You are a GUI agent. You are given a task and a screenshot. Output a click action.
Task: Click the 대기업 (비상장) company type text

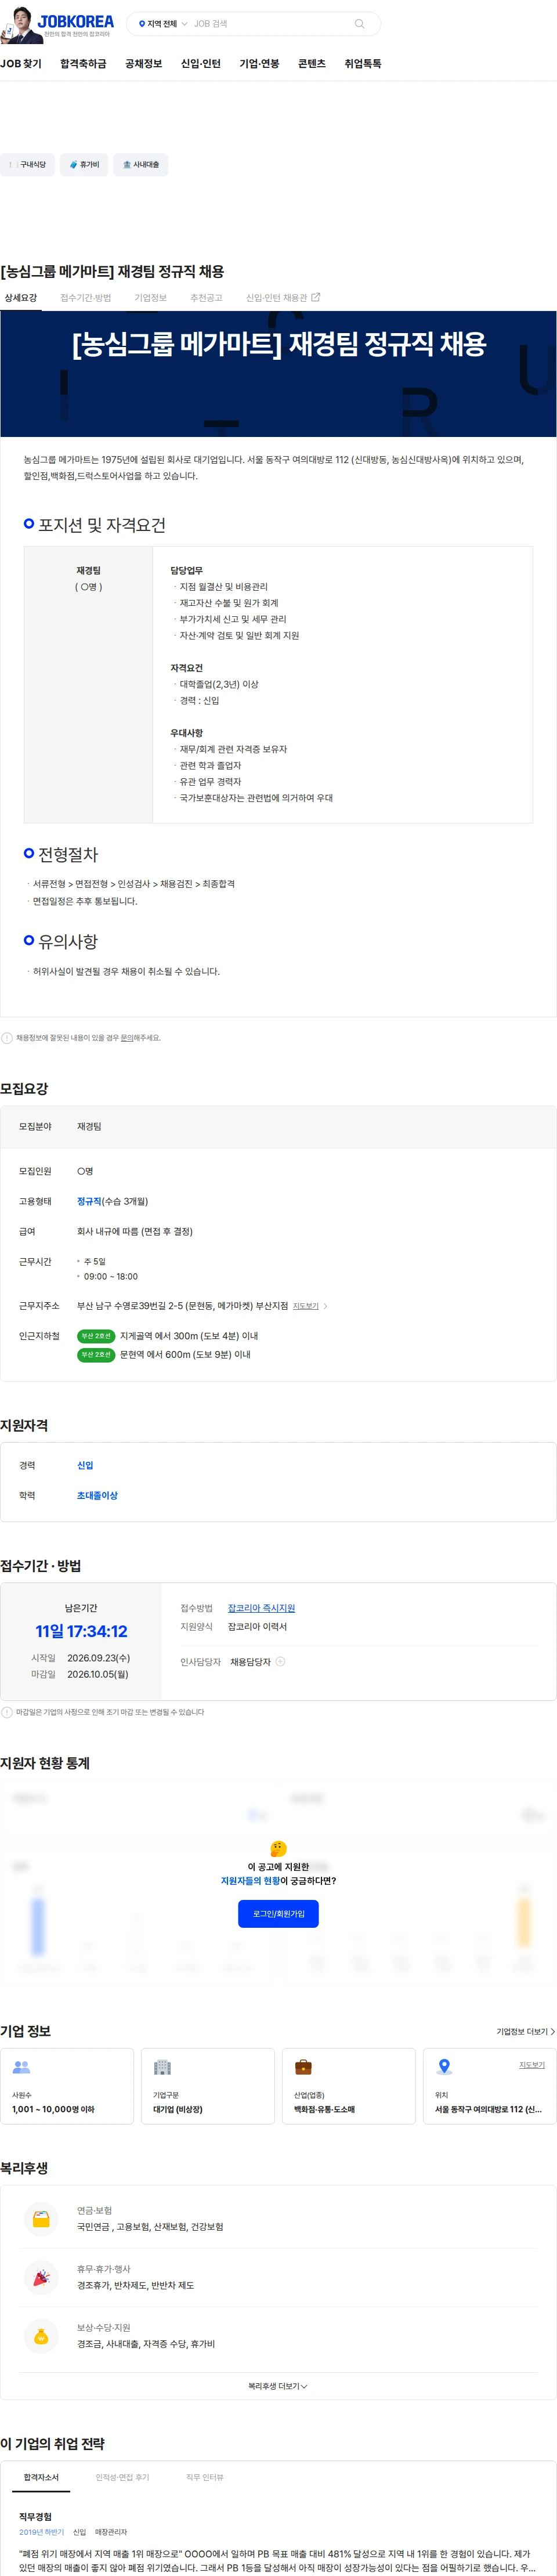[x=178, y=2109]
